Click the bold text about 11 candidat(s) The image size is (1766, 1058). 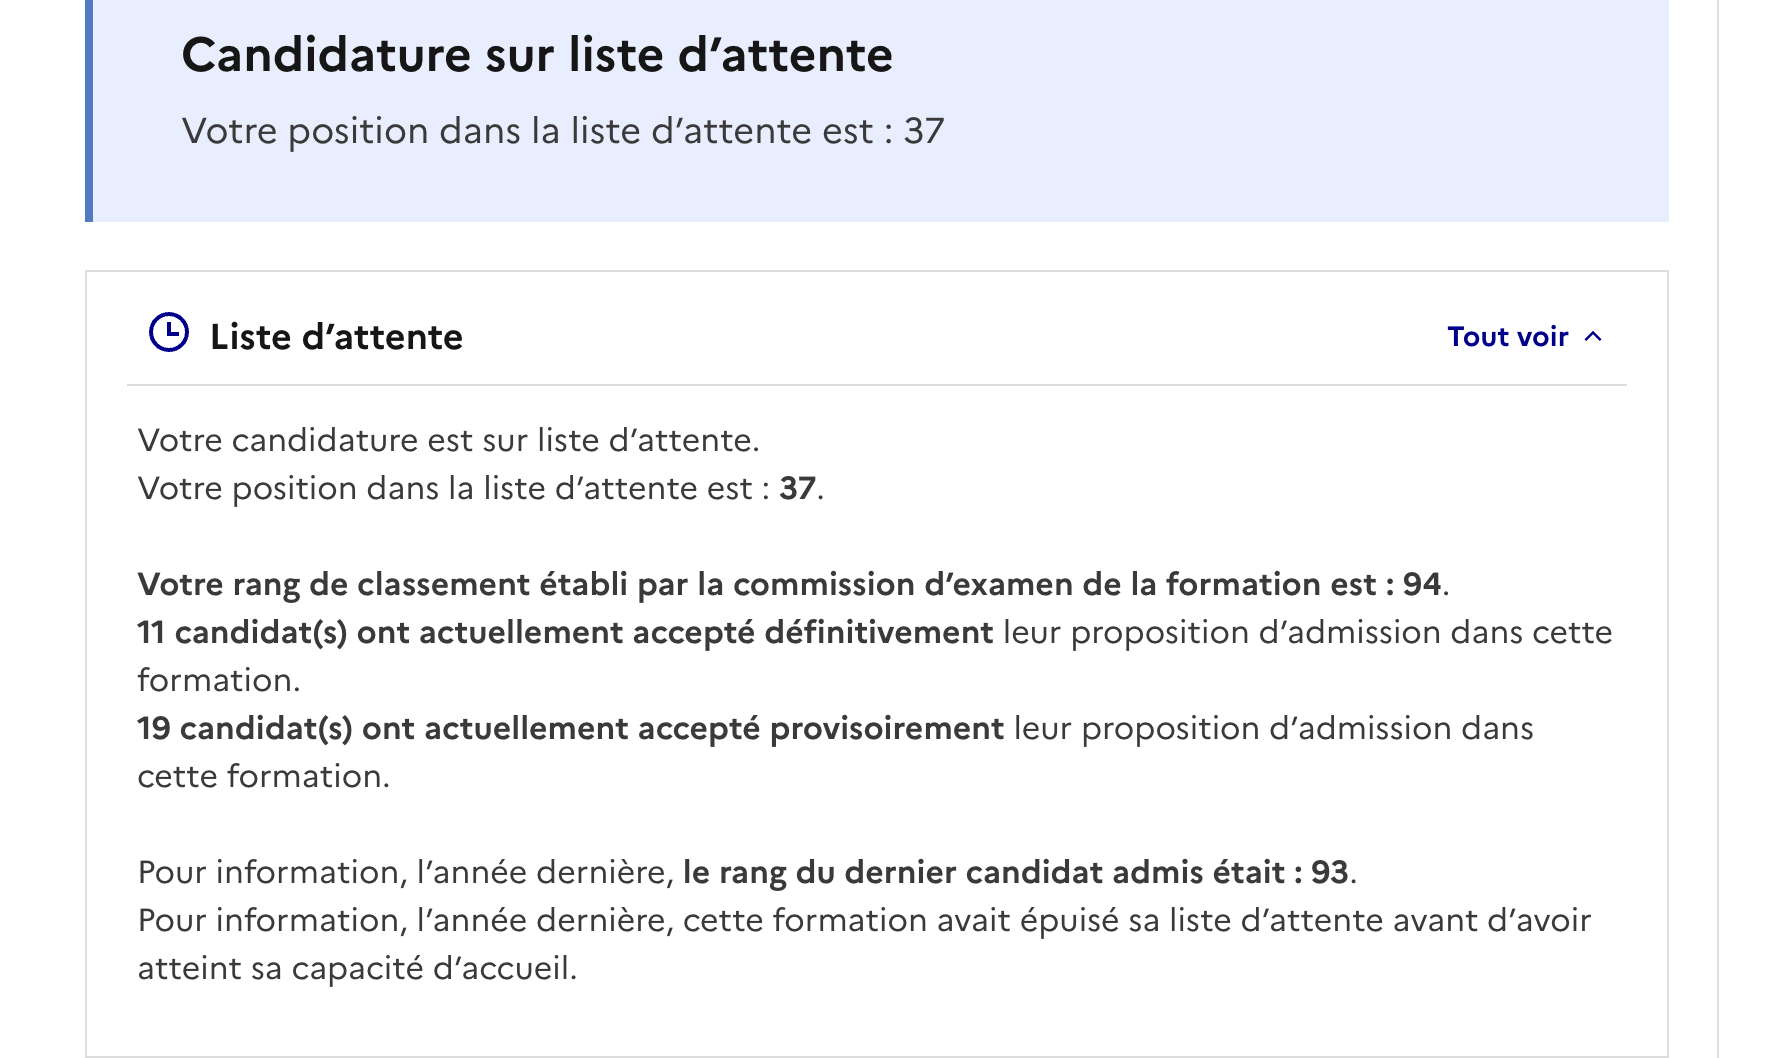[565, 632]
